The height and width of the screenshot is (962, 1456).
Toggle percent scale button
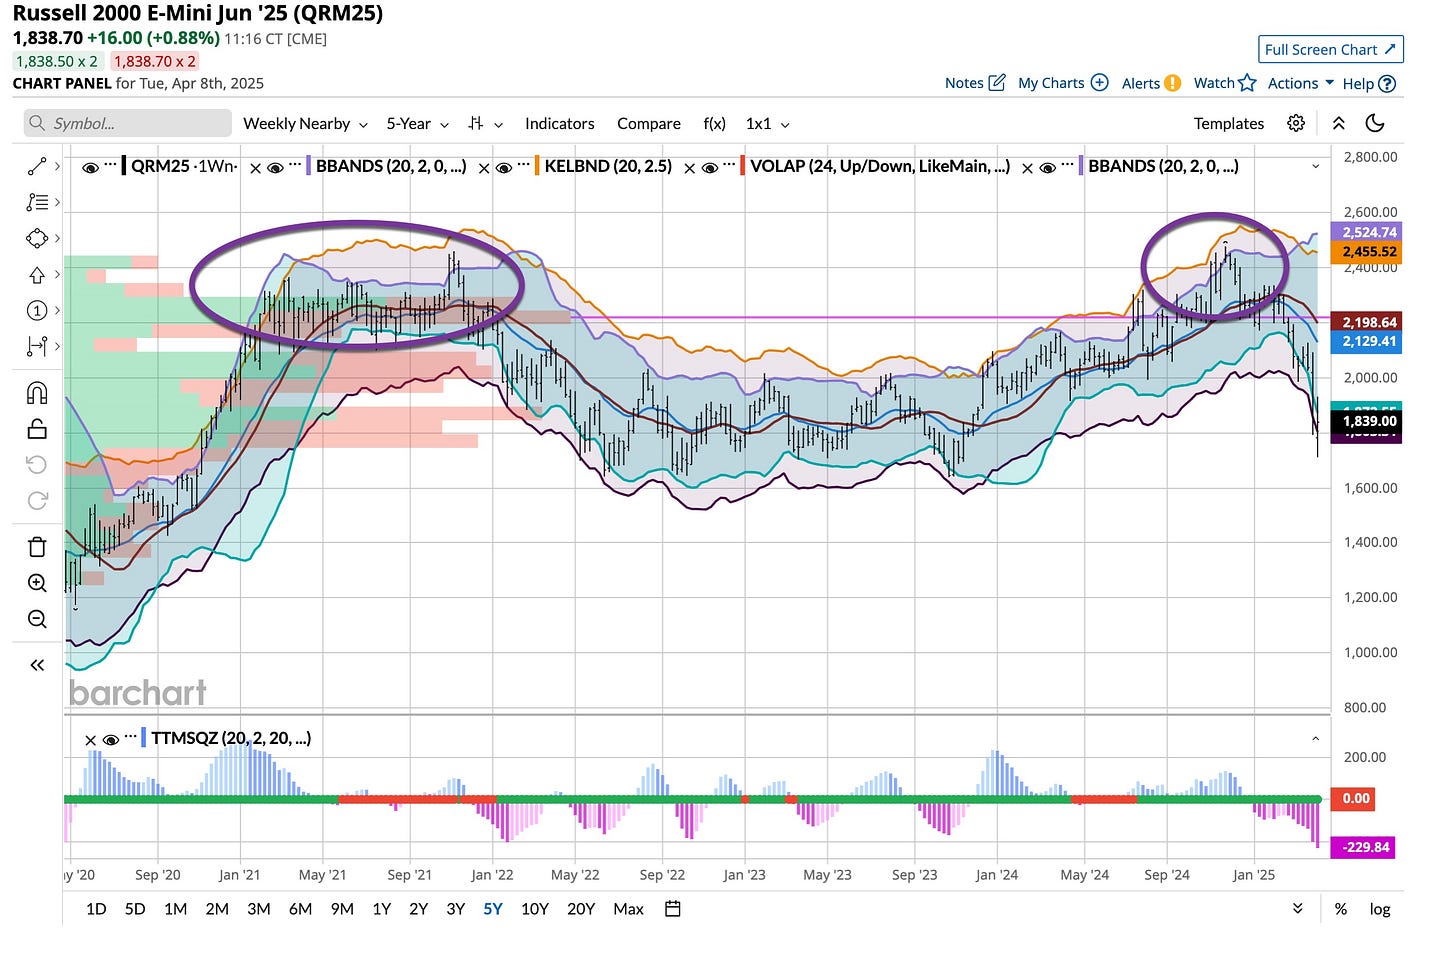pyautogui.click(x=1340, y=909)
